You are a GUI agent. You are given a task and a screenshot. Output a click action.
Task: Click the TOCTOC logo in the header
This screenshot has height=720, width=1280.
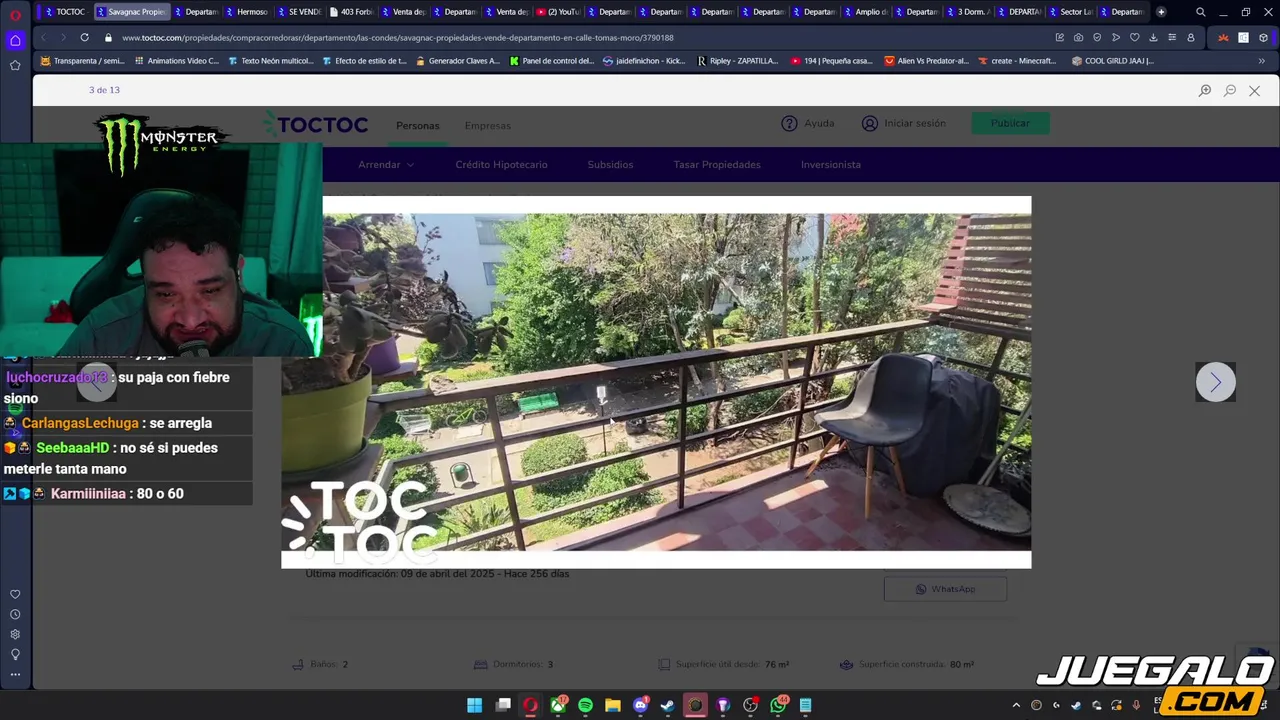315,125
